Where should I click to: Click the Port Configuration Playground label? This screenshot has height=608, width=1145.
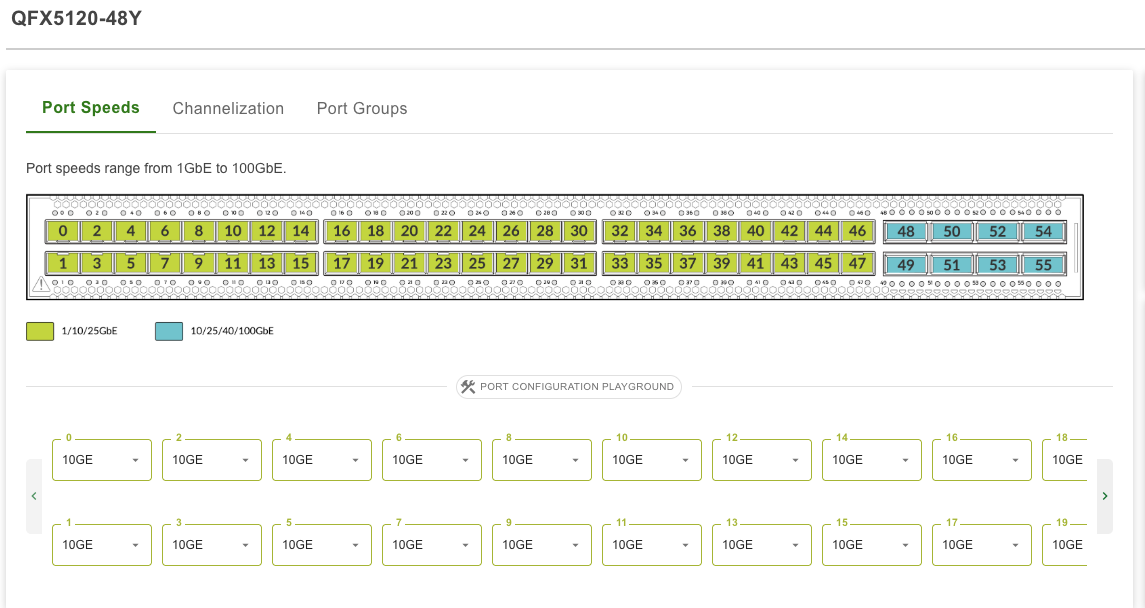tap(577, 387)
